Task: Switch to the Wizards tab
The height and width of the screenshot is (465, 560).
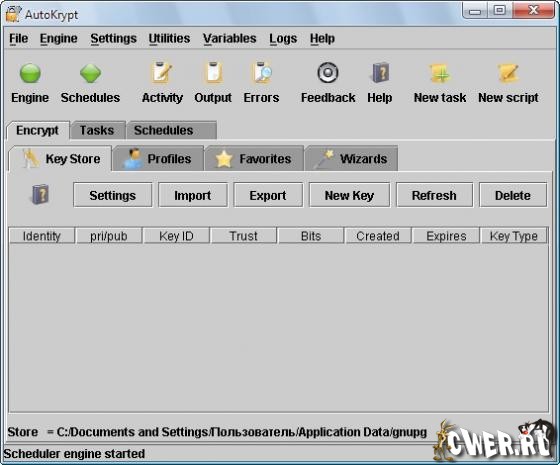Action: click(351, 159)
